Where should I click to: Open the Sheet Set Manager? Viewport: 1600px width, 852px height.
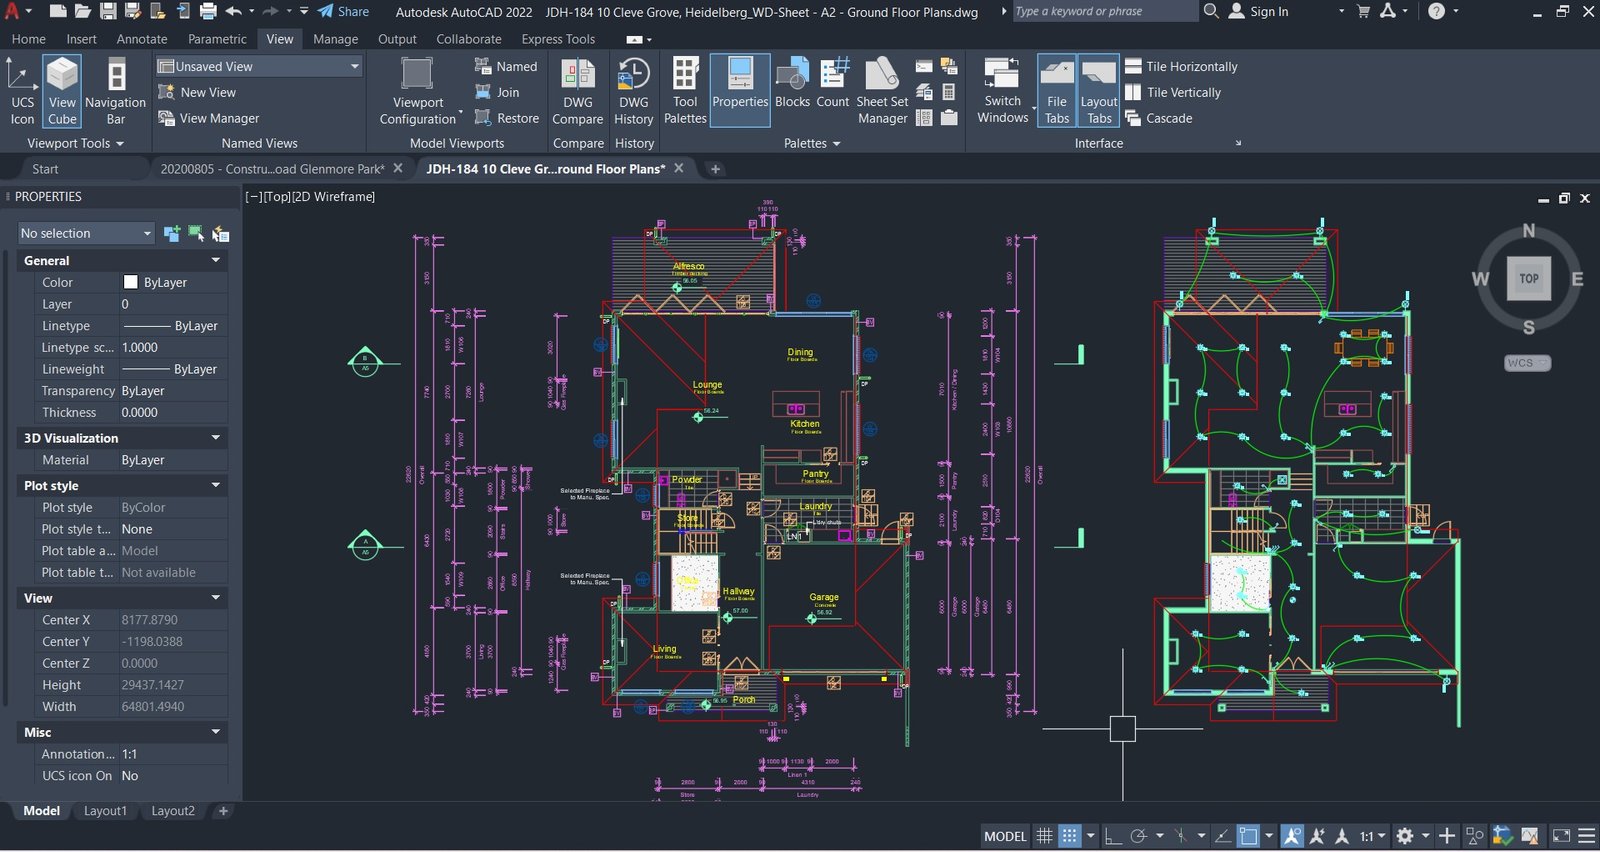882,90
